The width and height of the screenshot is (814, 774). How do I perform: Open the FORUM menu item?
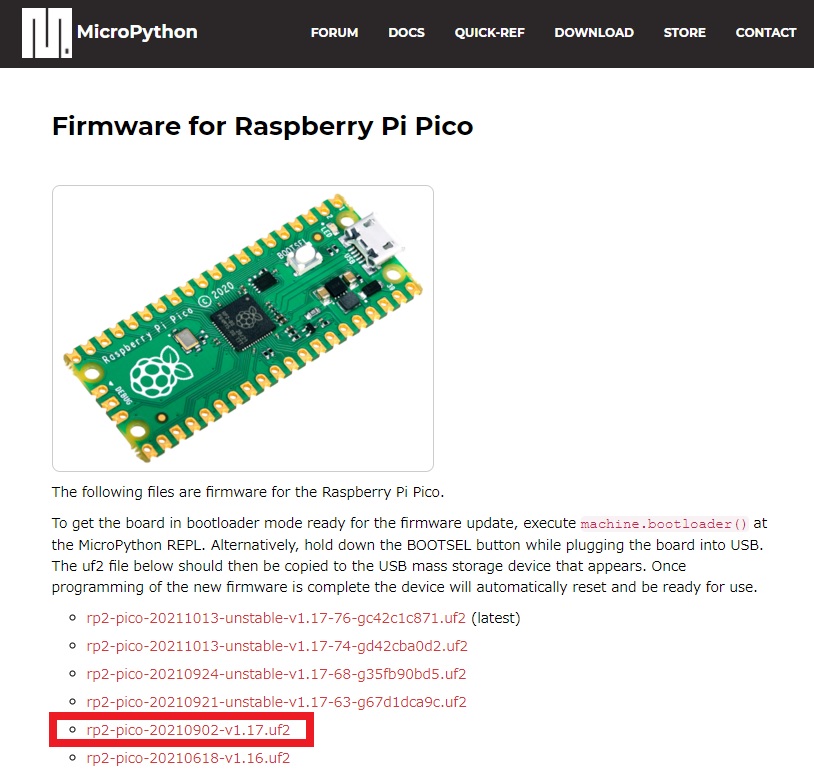click(334, 33)
